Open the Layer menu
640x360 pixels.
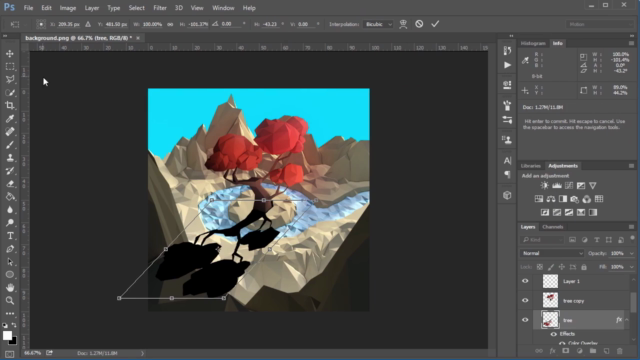tap(91, 8)
